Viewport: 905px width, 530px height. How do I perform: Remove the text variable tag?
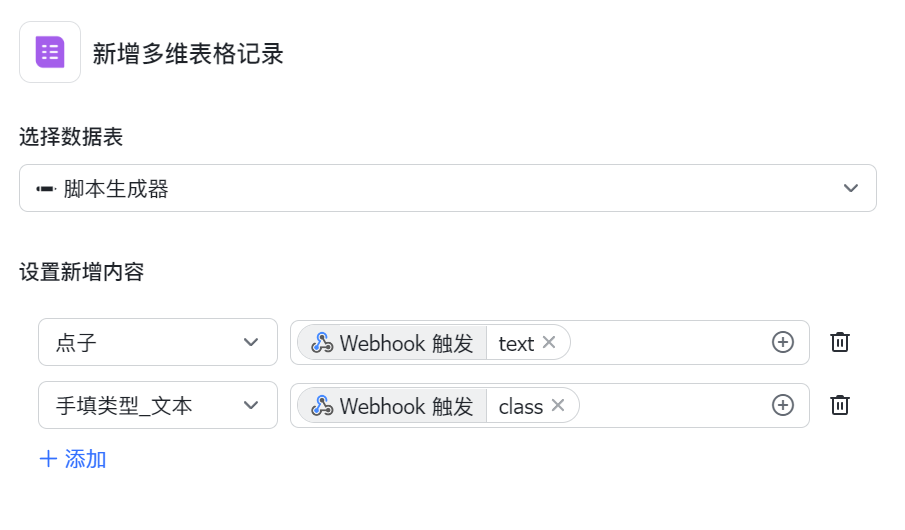[x=549, y=342]
